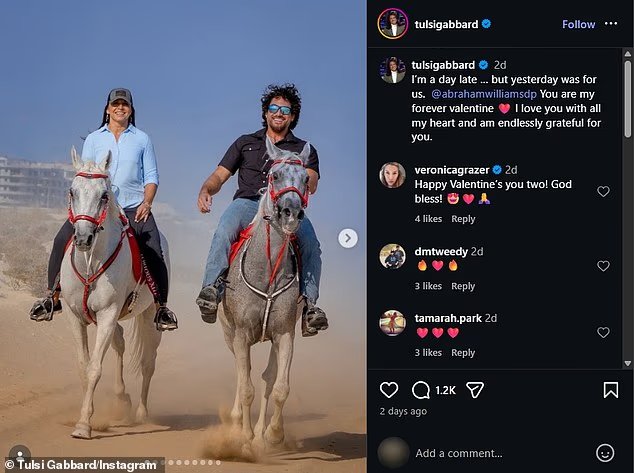This screenshot has height=473, width=634.
Task: Like veronicagrazer's comment
Action: click(x=603, y=191)
